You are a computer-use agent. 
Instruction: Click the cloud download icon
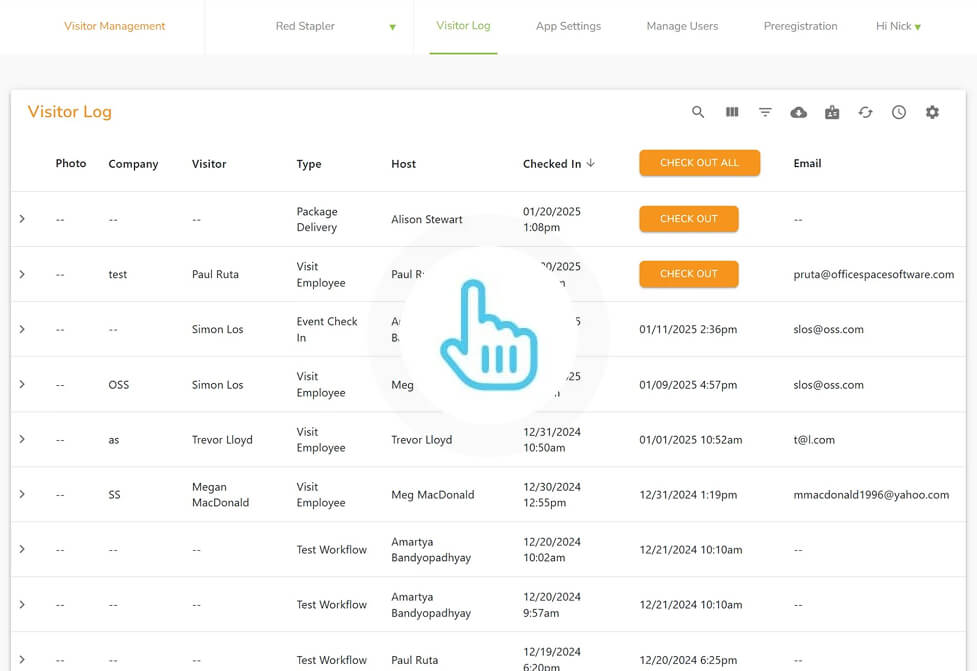(x=798, y=113)
